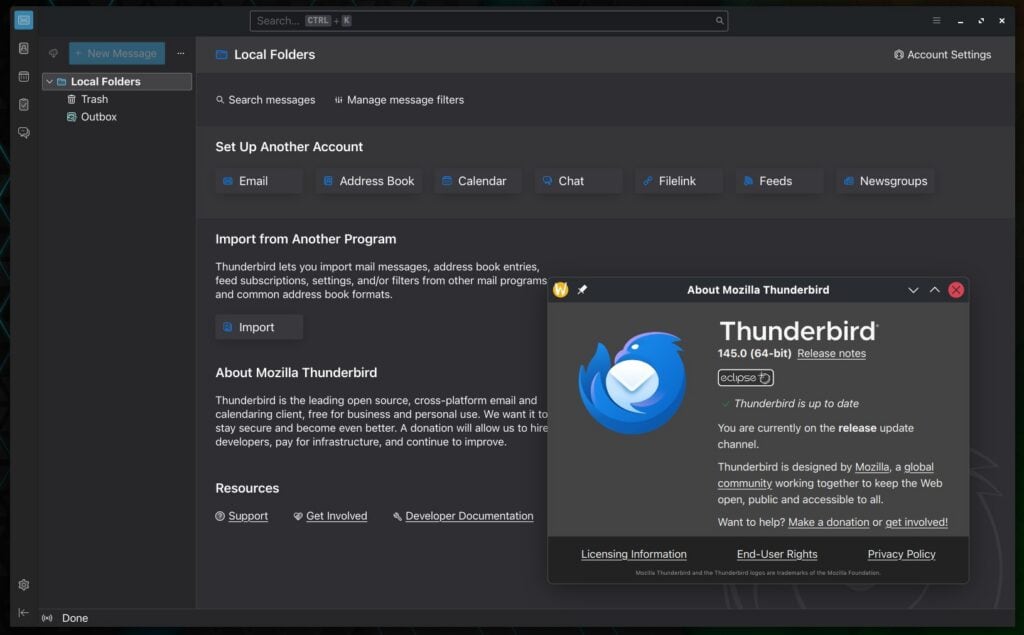Click inside the global Search field
This screenshot has height=635, width=1024.
[490, 19]
